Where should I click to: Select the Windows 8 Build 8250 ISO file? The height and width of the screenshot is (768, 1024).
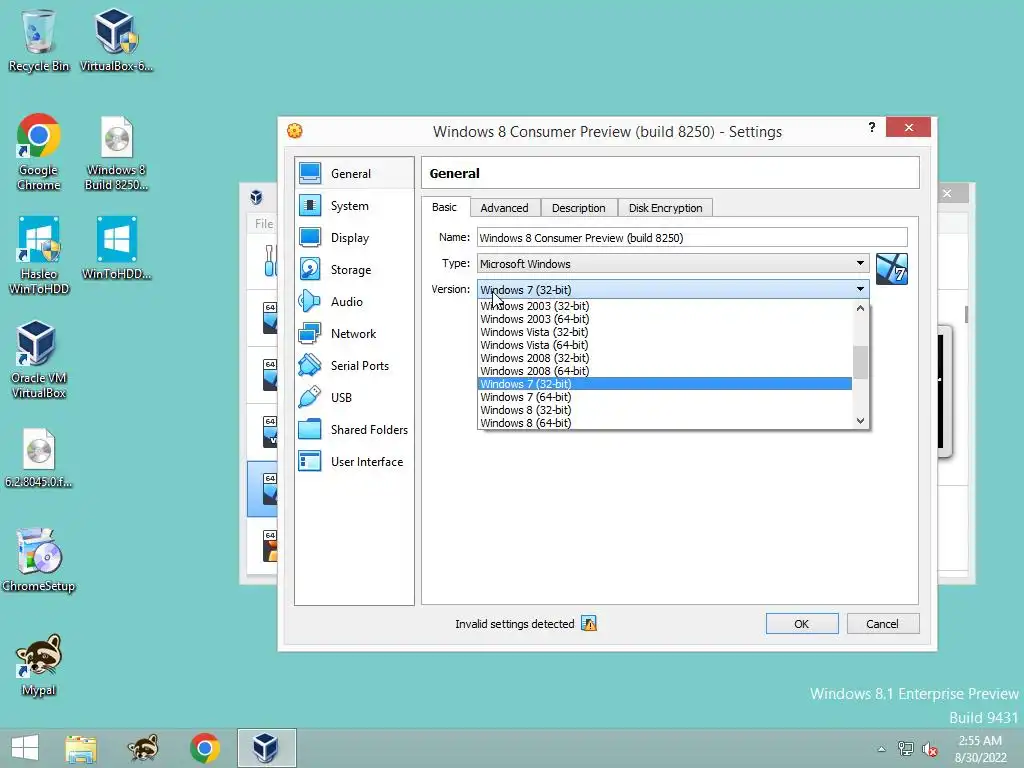pyautogui.click(x=116, y=153)
